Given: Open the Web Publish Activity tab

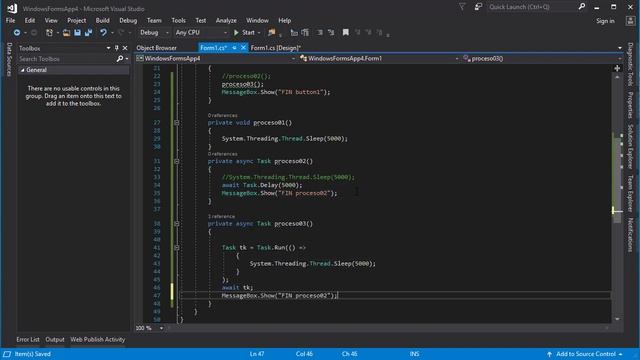Looking at the screenshot, I should coord(98,340).
